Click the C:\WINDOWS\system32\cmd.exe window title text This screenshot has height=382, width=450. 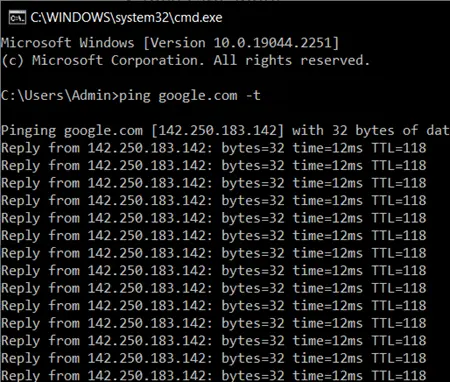click(126, 17)
